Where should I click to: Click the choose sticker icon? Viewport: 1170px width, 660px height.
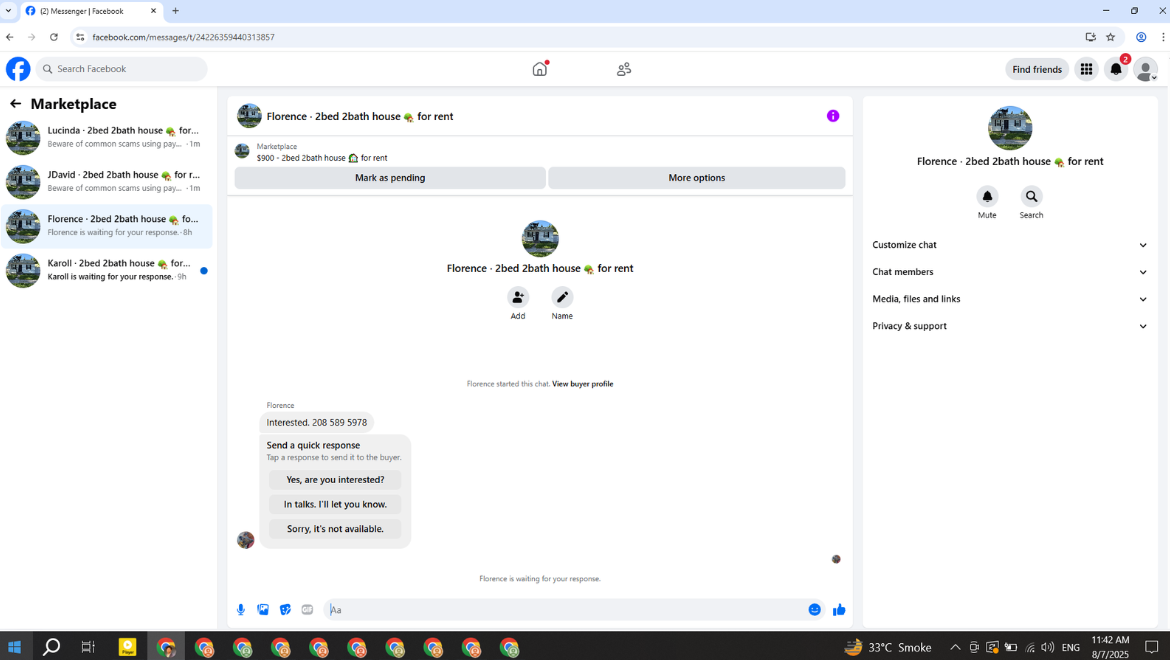[285, 609]
